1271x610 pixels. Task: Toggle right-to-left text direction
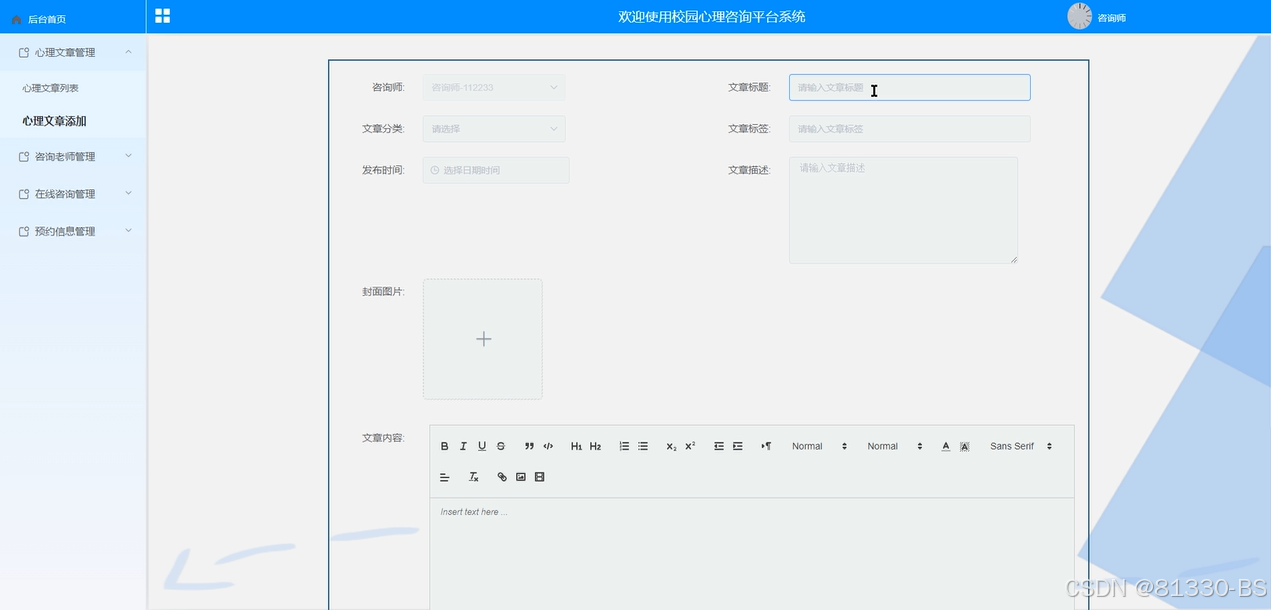tap(766, 446)
